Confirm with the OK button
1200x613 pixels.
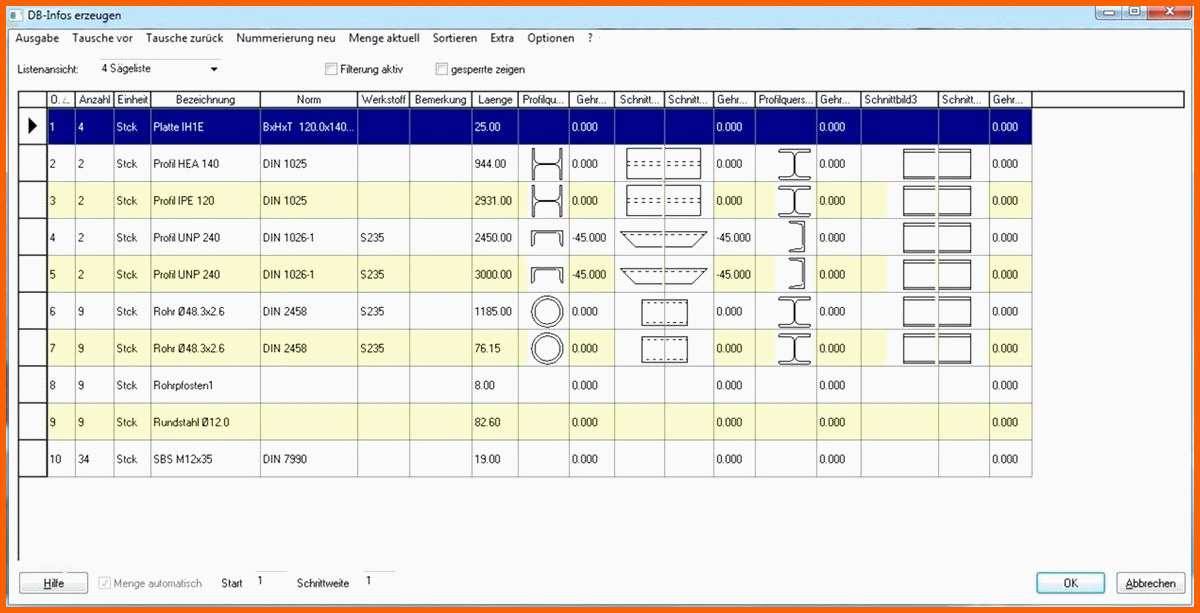[x=1069, y=582]
